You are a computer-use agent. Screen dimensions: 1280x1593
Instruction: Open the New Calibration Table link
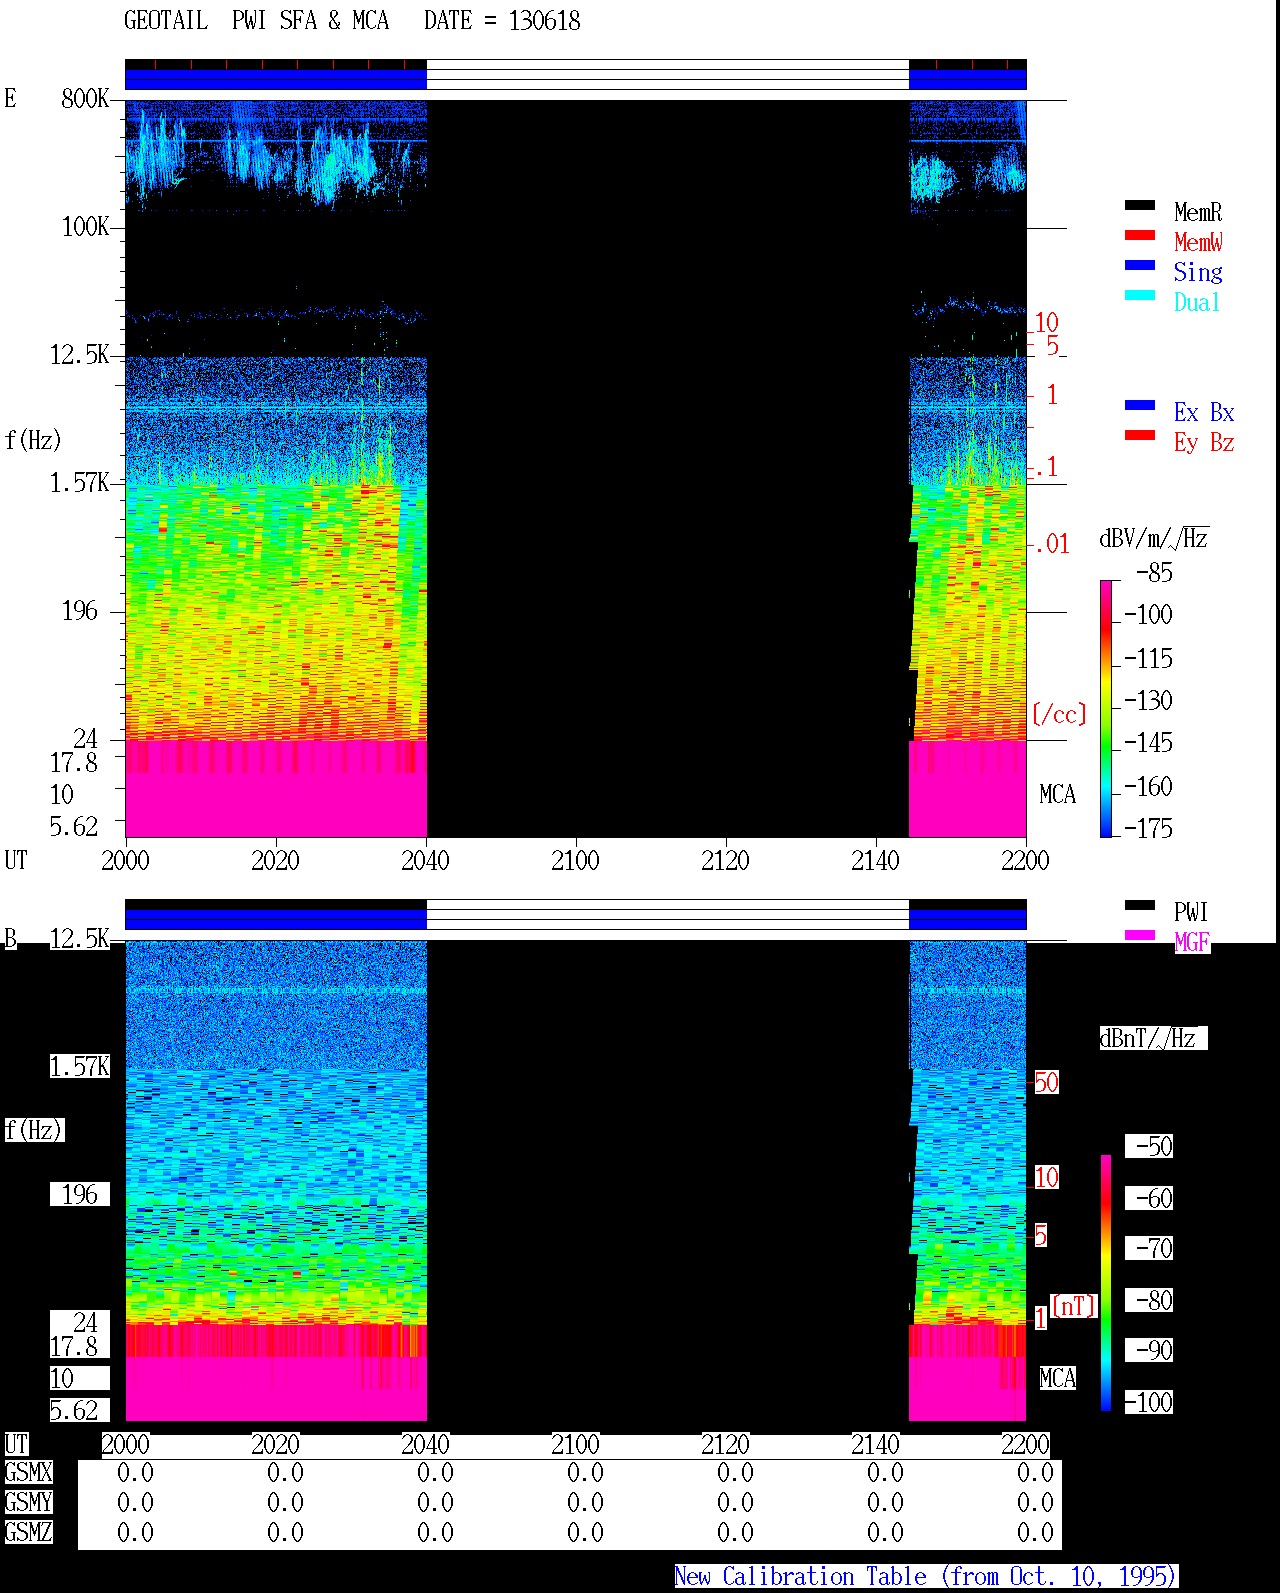[x=925, y=1577]
